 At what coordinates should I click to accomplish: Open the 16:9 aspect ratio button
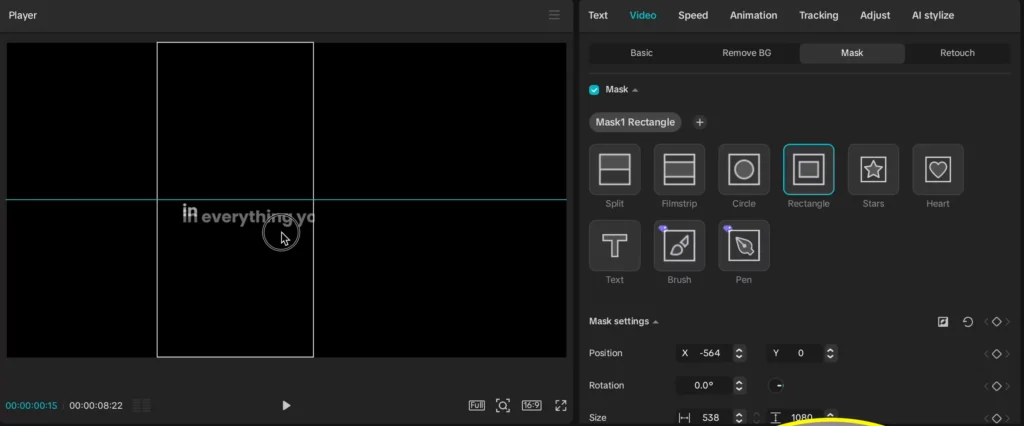(x=532, y=405)
